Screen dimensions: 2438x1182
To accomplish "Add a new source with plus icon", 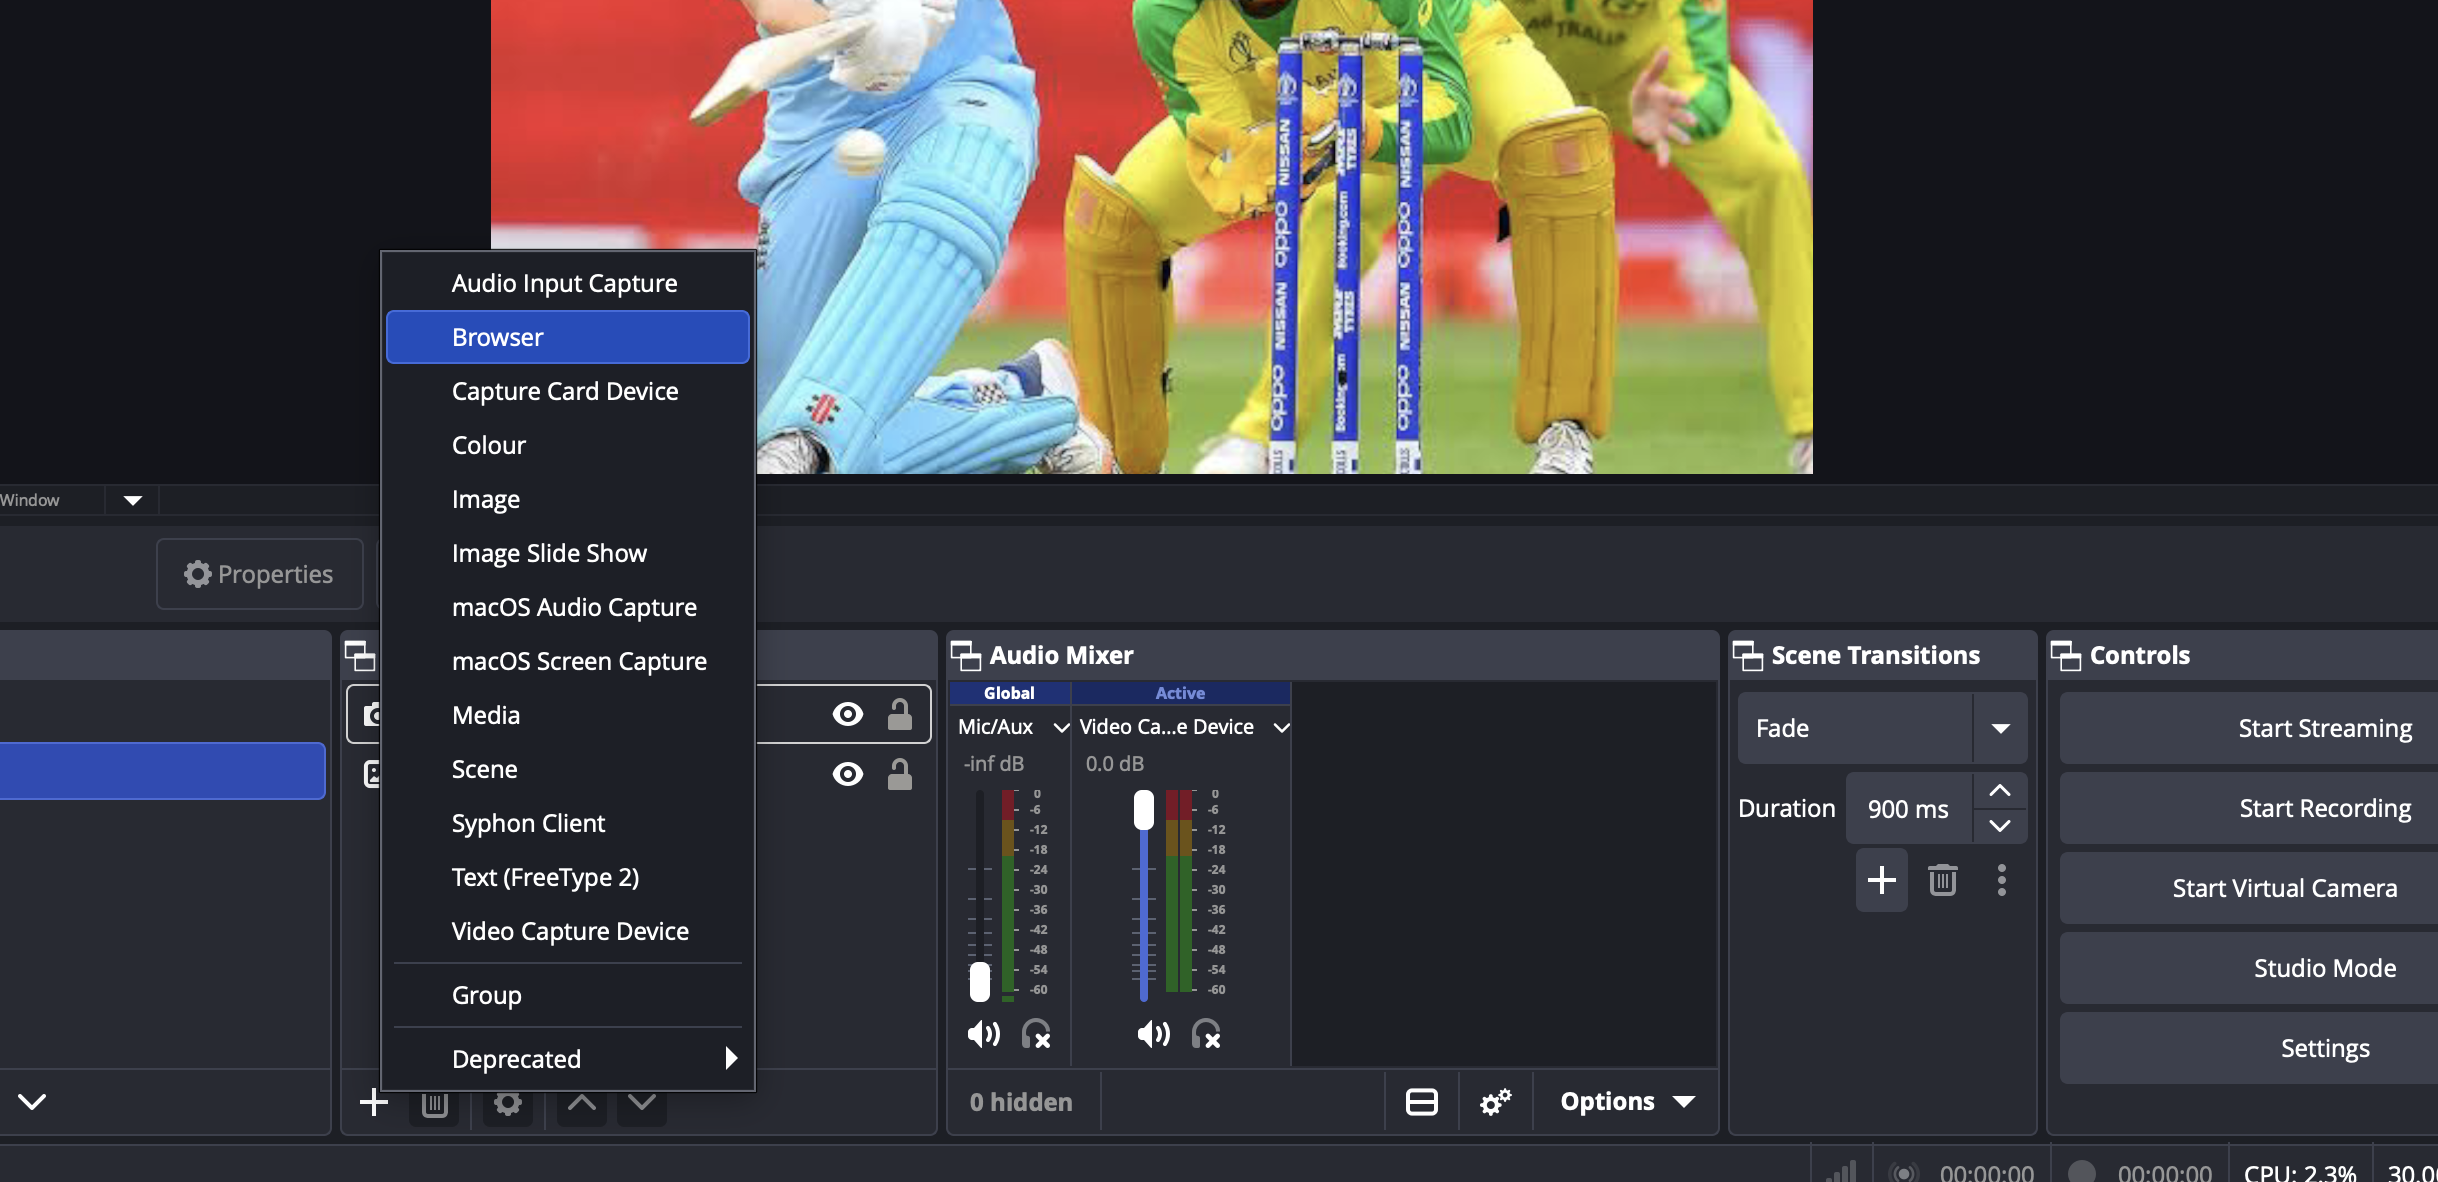I will (x=373, y=1102).
